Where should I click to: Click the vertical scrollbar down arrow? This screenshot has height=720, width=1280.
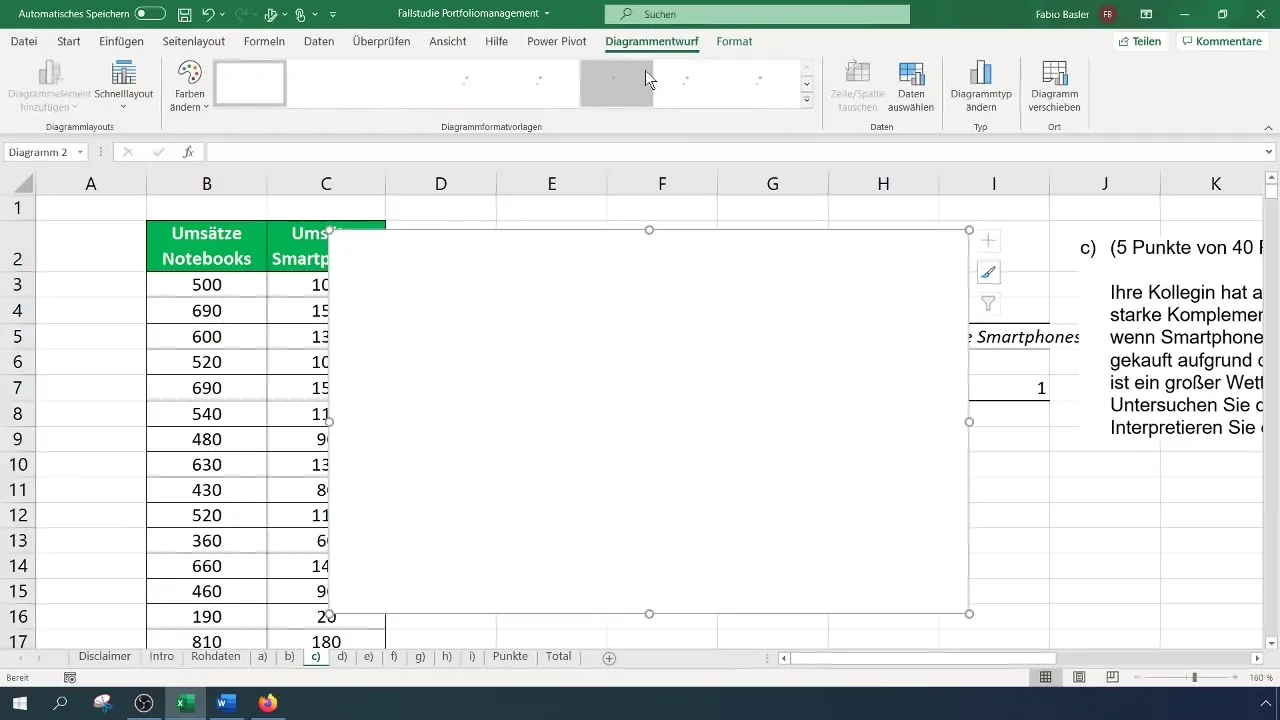(1271, 642)
